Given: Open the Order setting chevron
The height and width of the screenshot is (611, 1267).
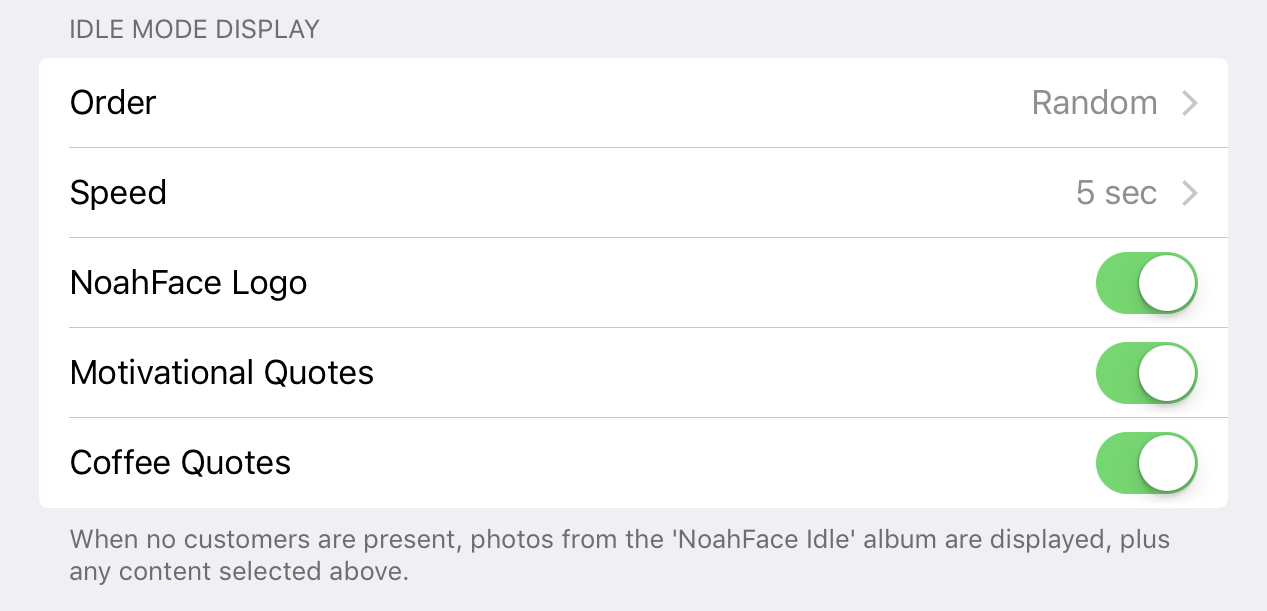Looking at the screenshot, I should point(1189,103).
